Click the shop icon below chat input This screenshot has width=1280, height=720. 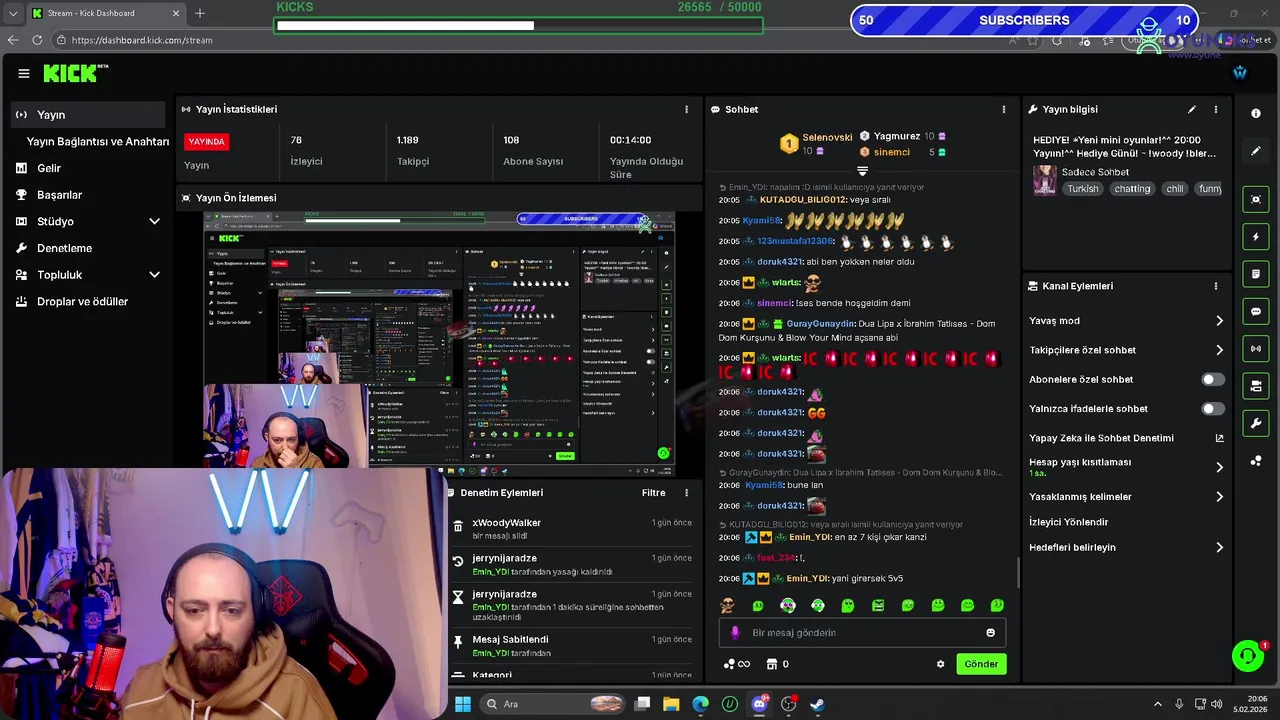tap(772, 664)
